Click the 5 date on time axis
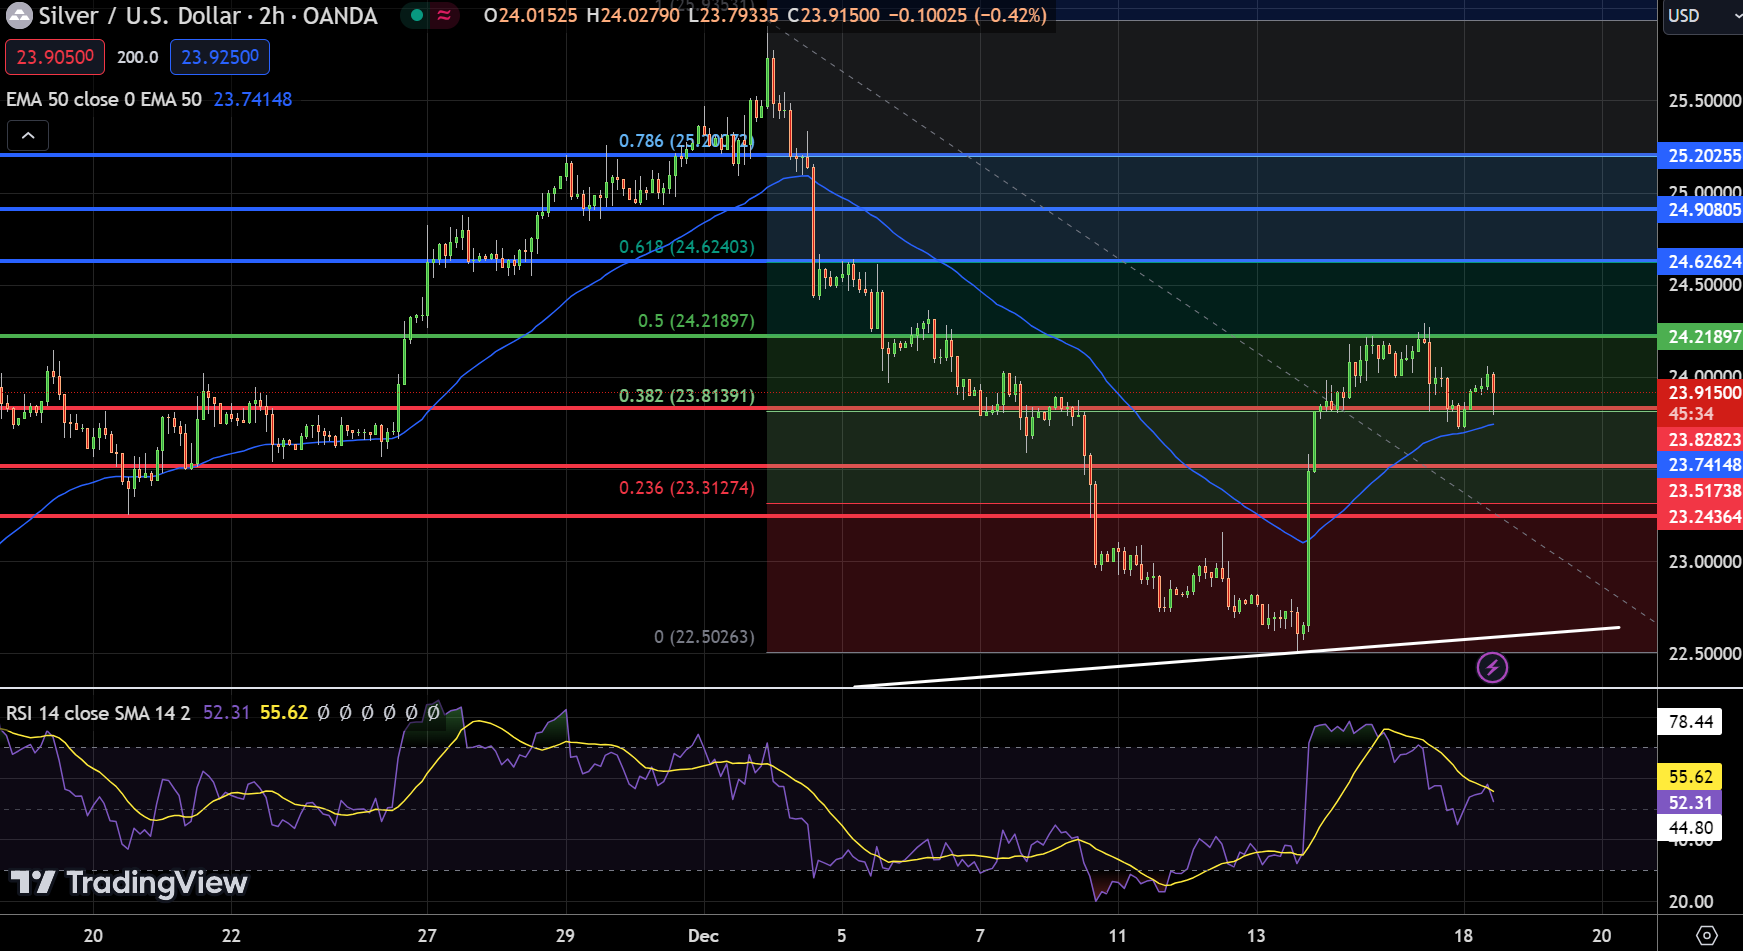The height and width of the screenshot is (951, 1743). pyautogui.click(x=841, y=936)
